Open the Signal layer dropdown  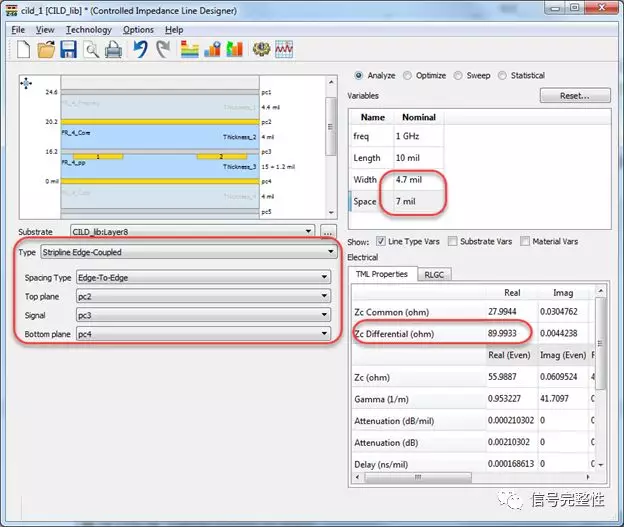203,315
